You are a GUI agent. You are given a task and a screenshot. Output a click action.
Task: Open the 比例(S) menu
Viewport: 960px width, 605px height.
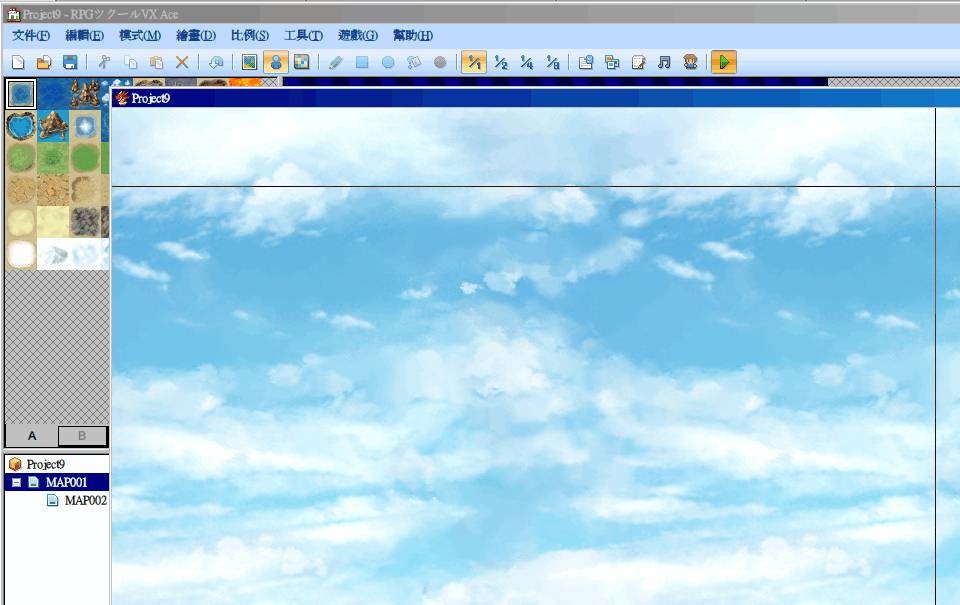250,36
